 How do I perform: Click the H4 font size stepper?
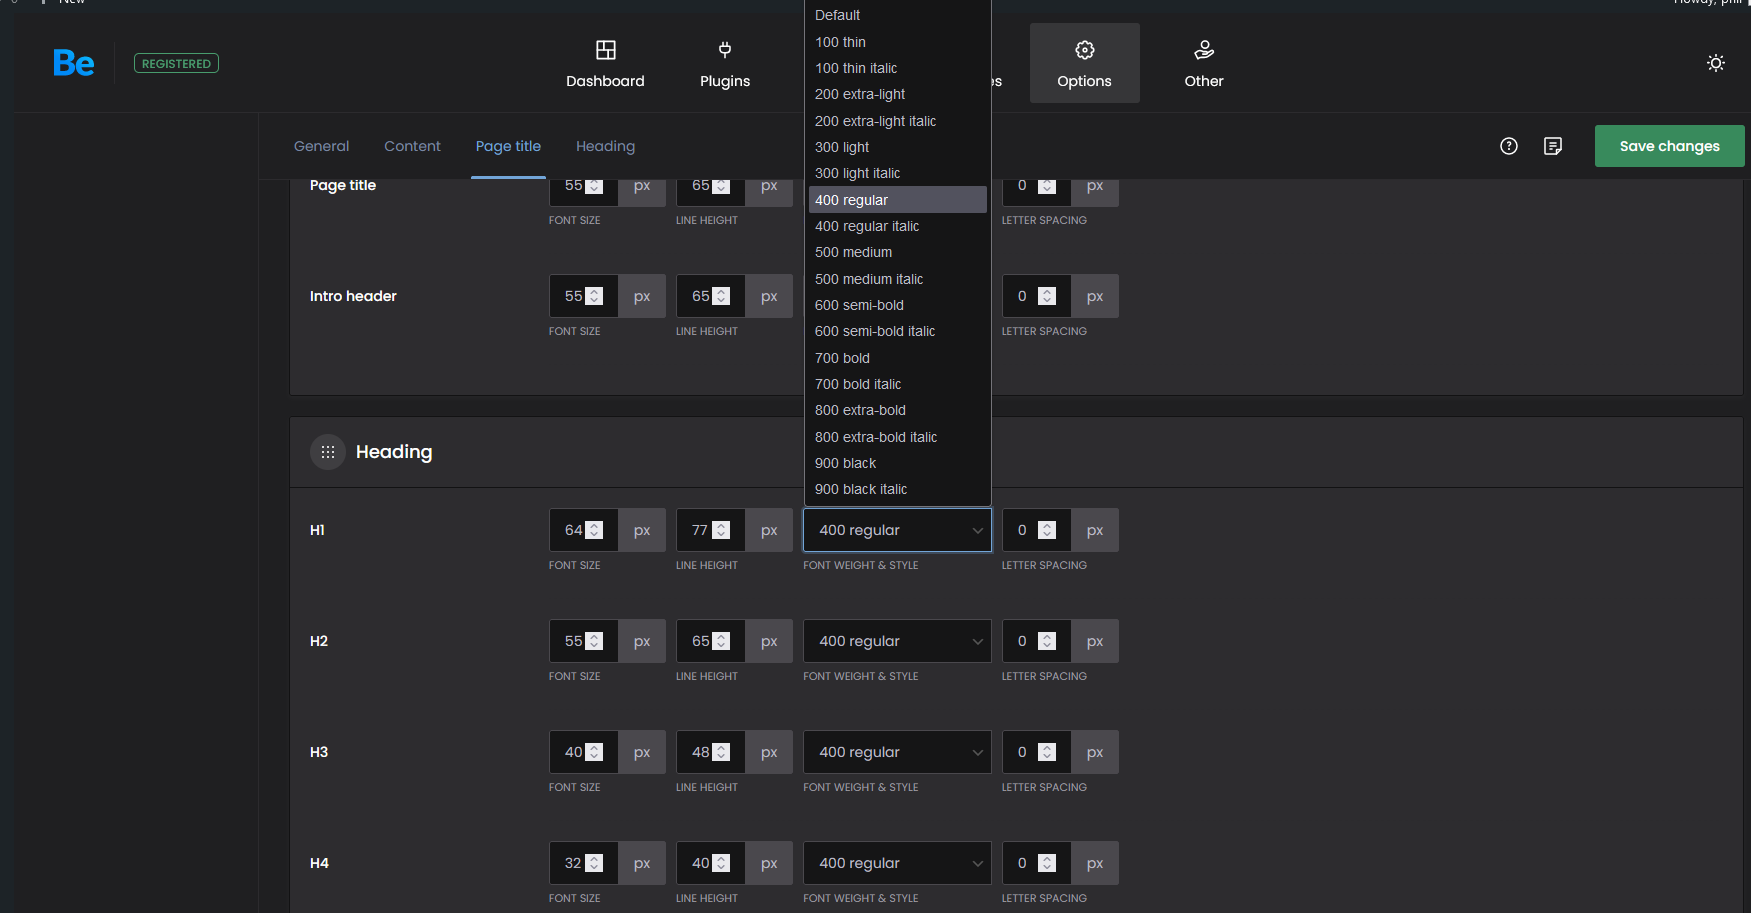(x=594, y=863)
